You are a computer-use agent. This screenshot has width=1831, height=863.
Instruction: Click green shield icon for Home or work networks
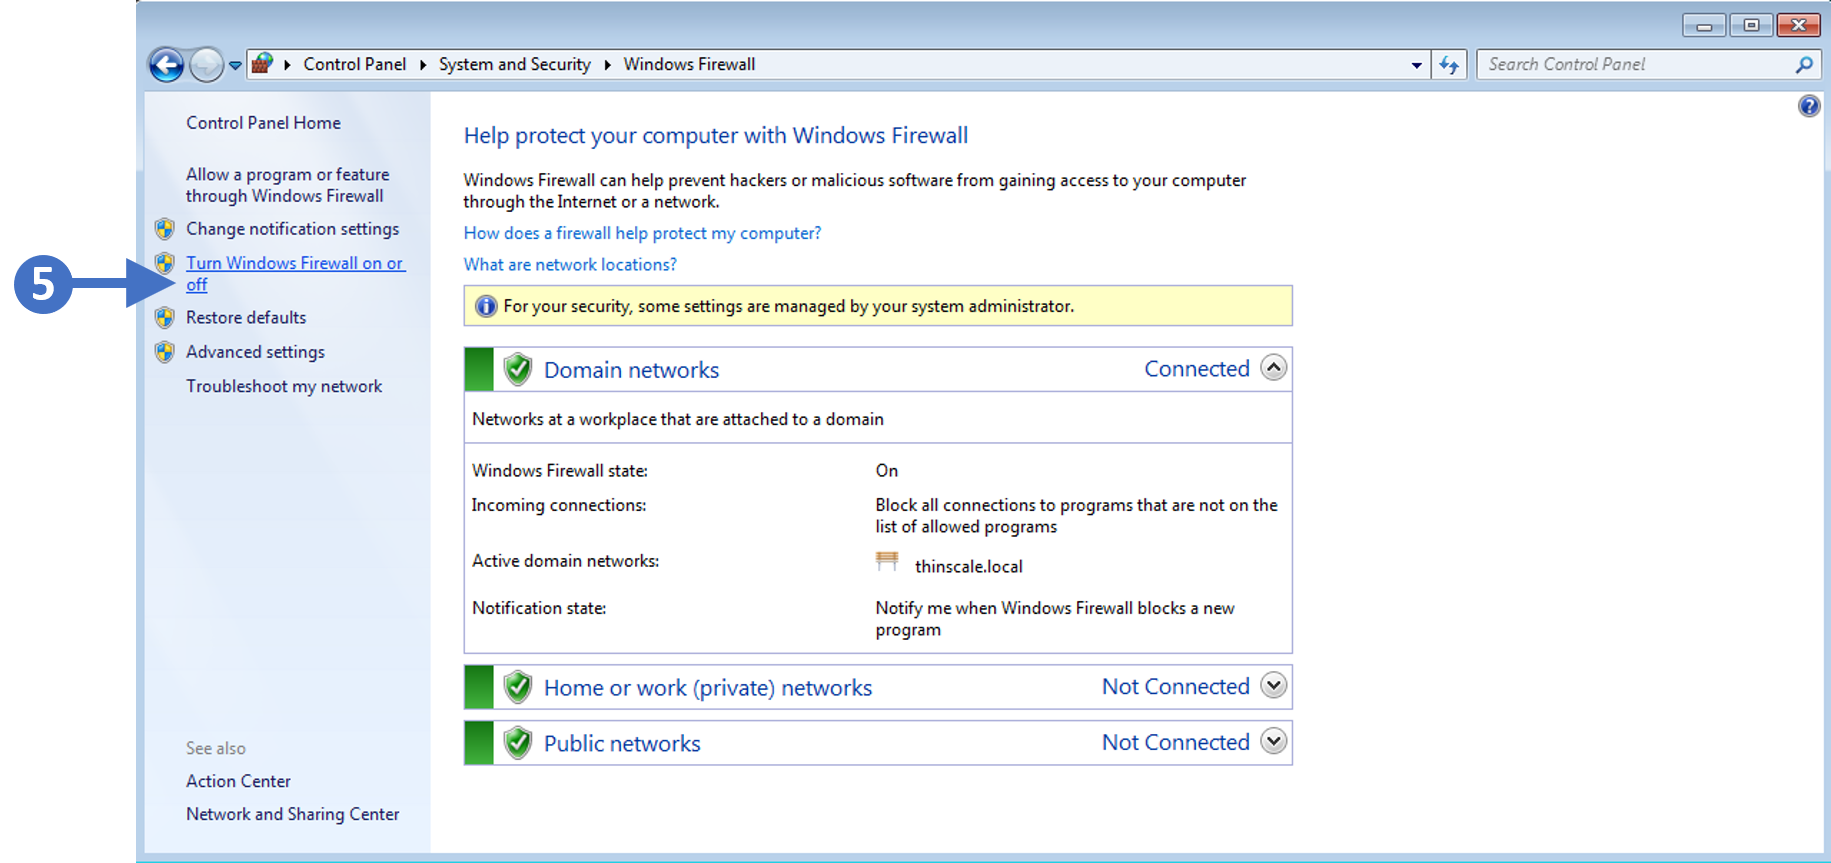click(x=517, y=687)
